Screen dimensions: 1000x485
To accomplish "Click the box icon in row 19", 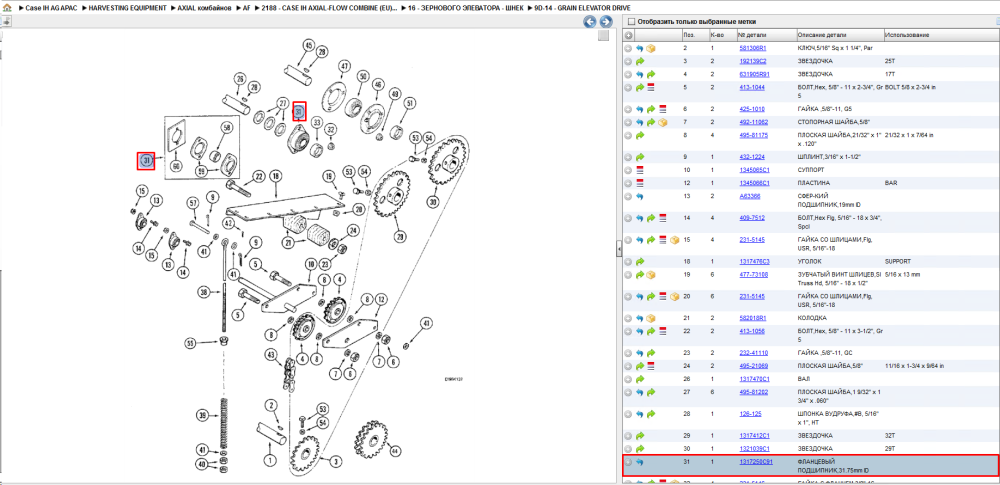I will pos(651,275).
